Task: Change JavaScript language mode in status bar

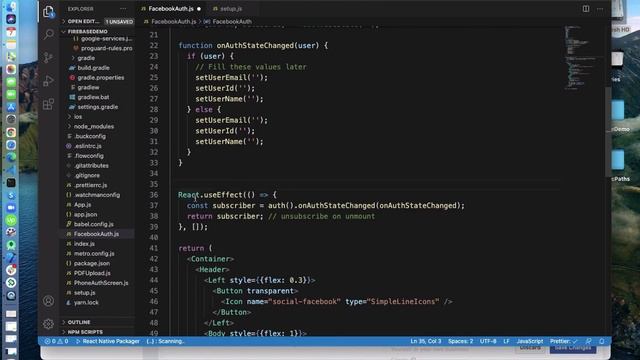Action: pyautogui.click(x=530, y=341)
